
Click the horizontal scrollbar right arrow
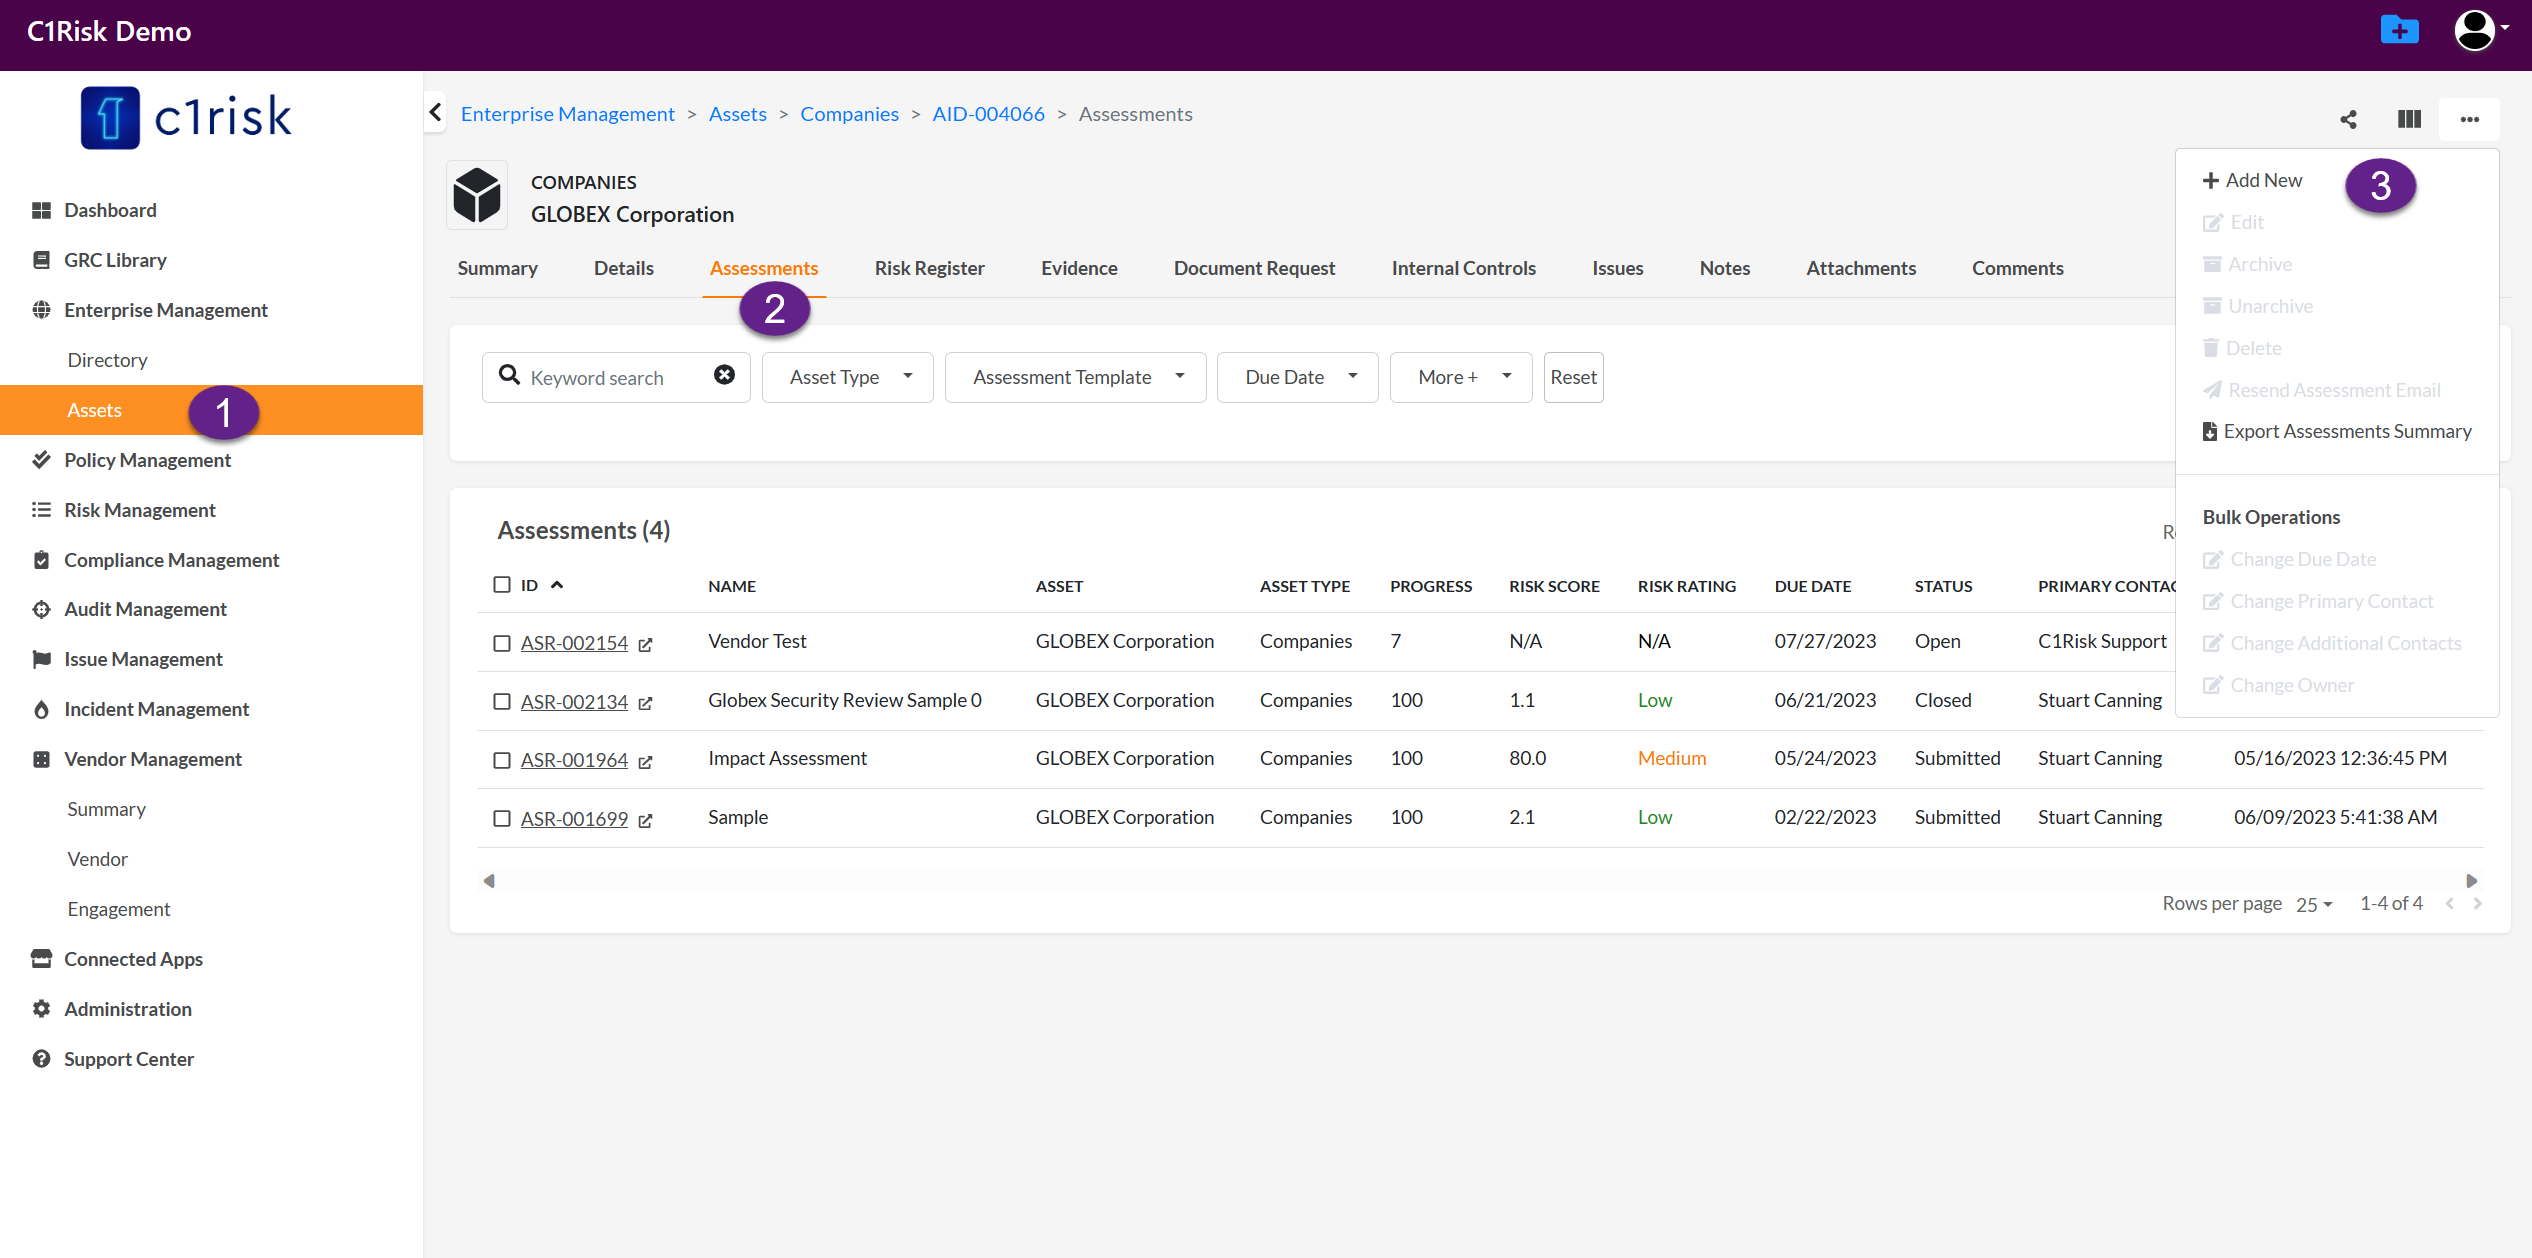(x=2471, y=881)
